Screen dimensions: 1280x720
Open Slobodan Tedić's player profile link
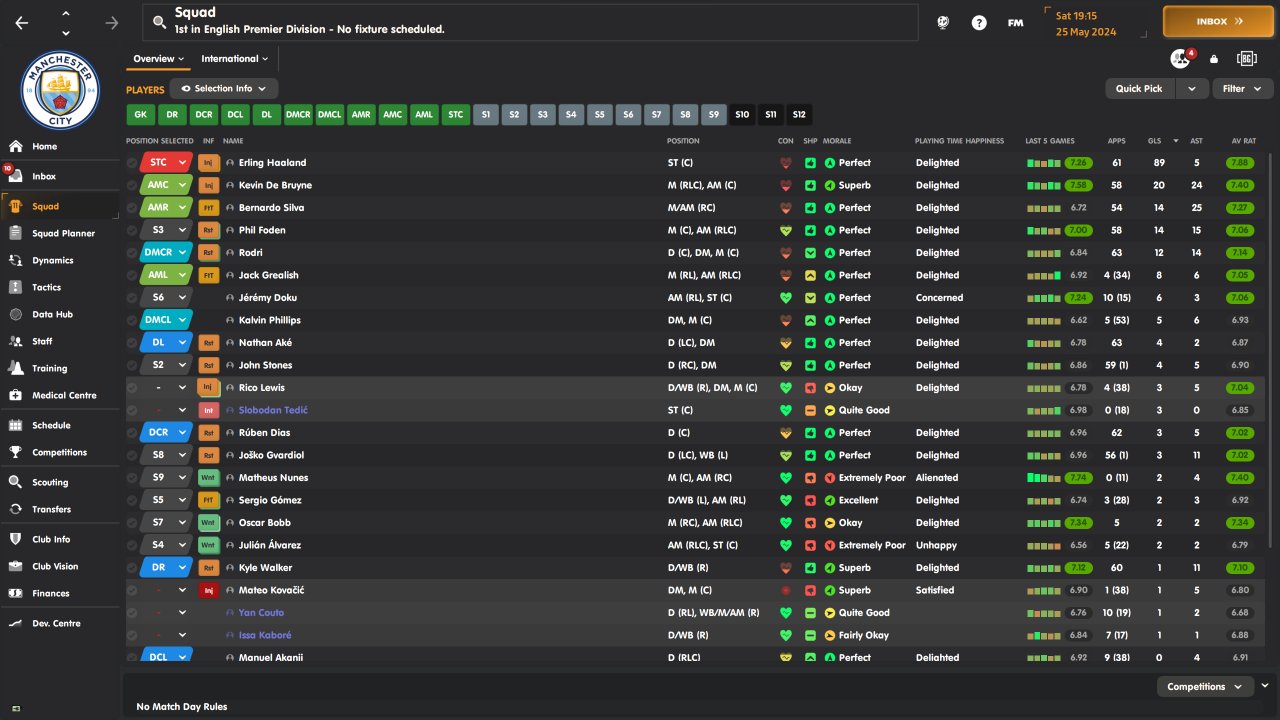click(x=273, y=410)
